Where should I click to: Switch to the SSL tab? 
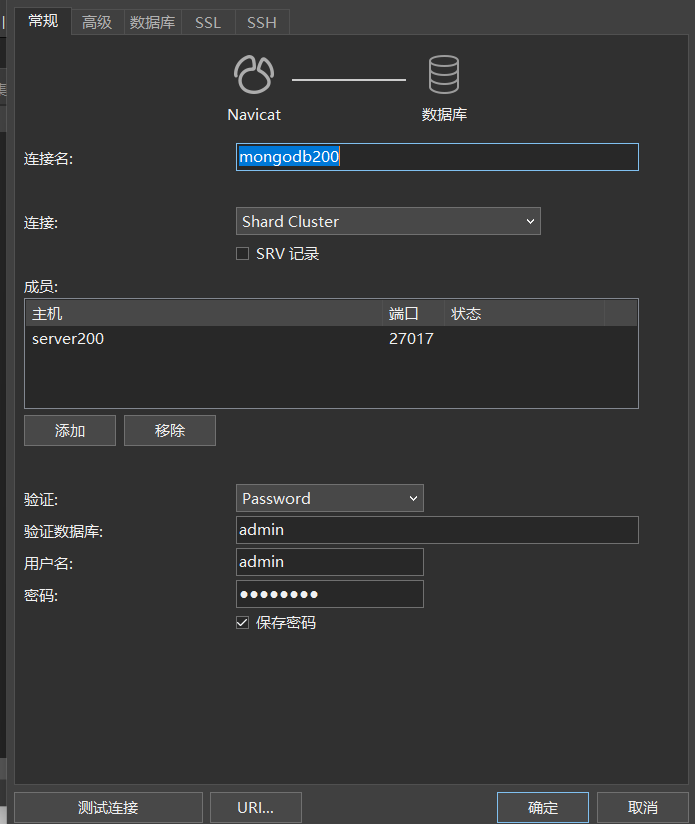click(208, 23)
